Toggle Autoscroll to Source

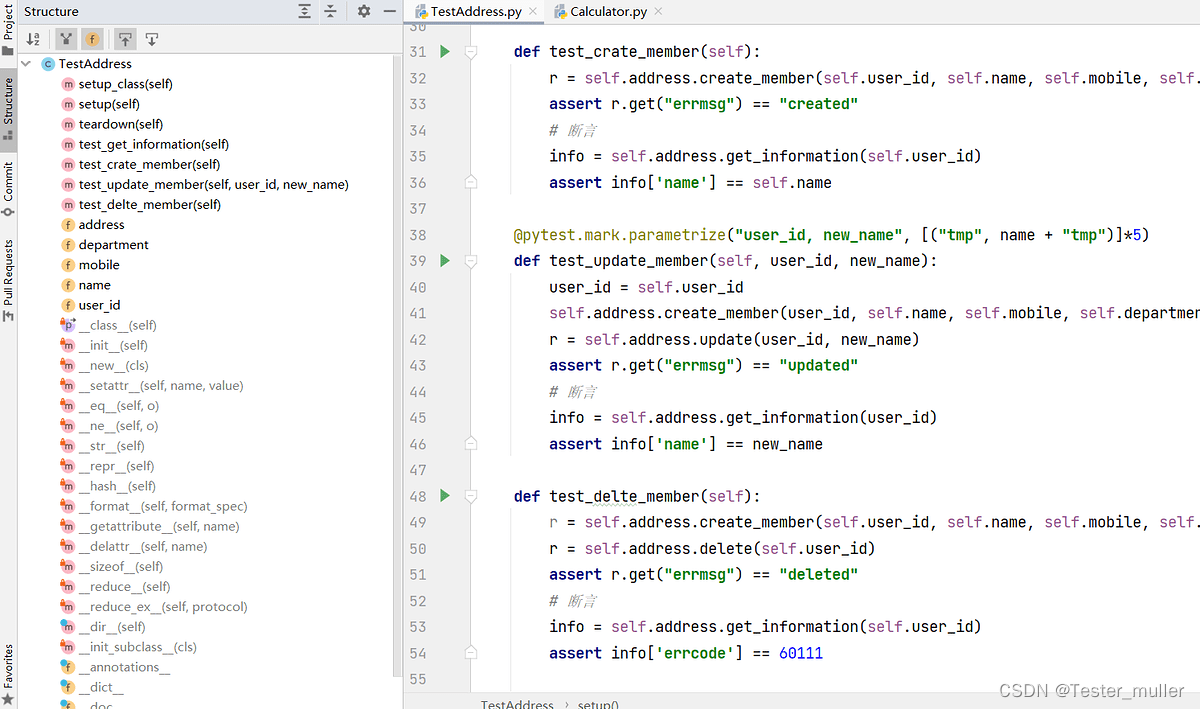point(124,39)
